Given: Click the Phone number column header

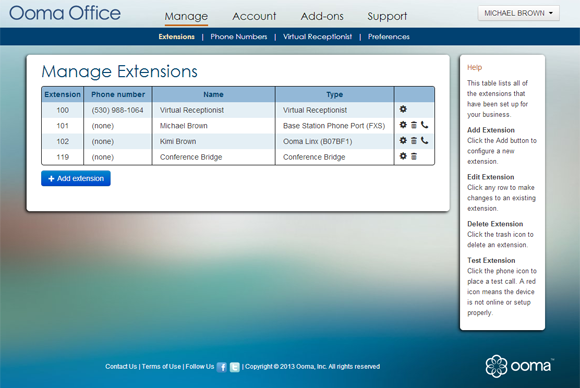Looking at the screenshot, I should [118, 94].
